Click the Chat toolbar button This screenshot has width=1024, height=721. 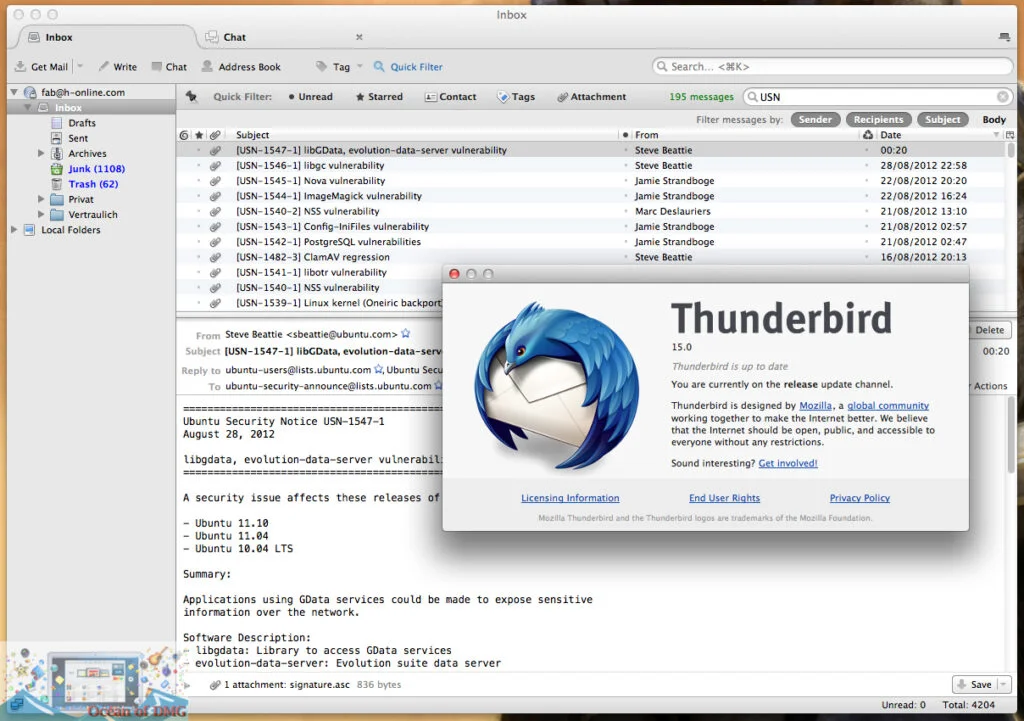click(x=169, y=67)
